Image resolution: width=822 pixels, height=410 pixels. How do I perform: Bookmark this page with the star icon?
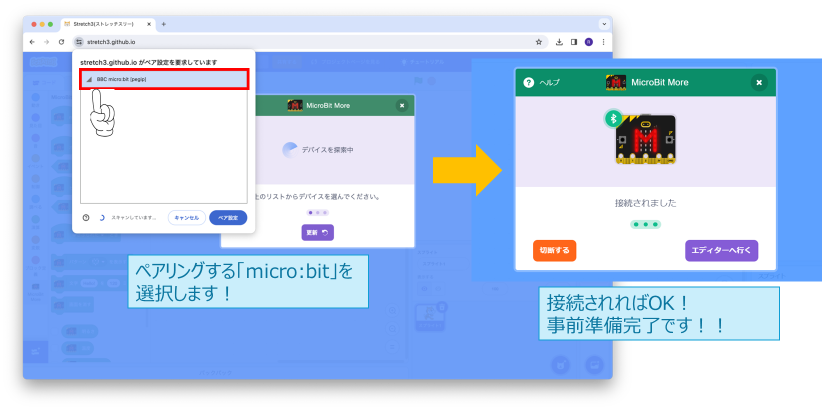[538, 42]
